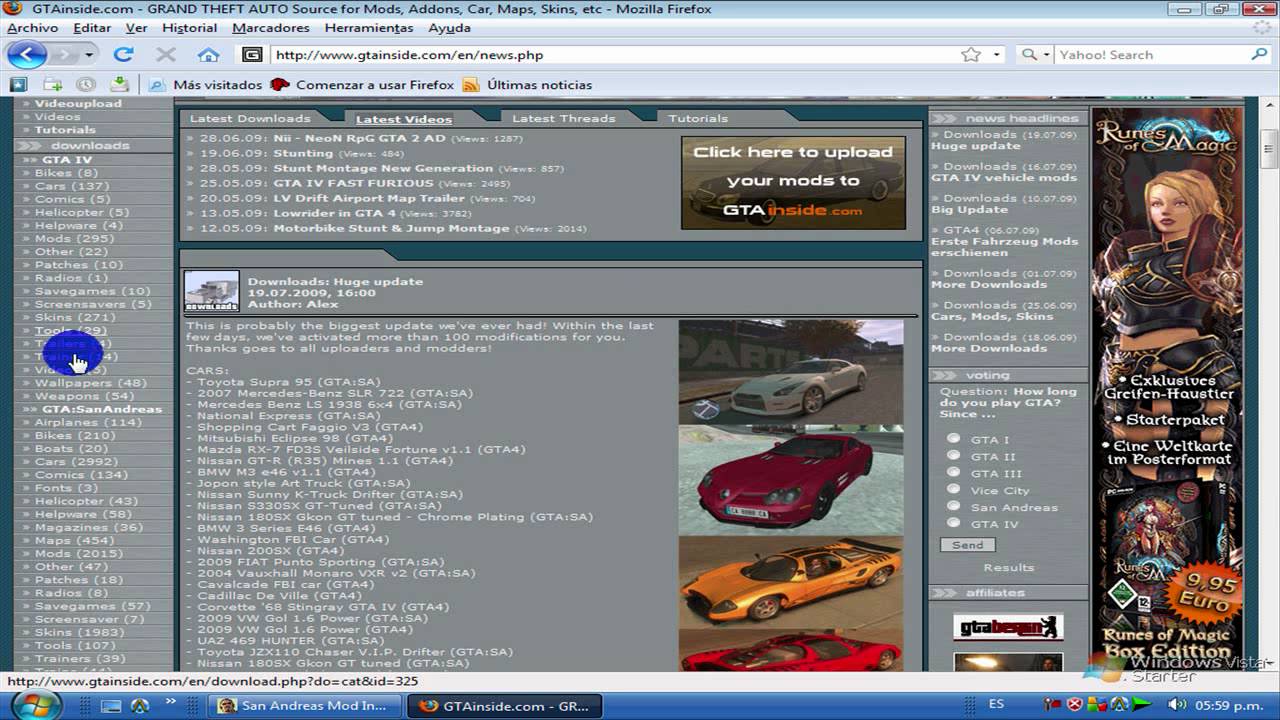Screen dimensions: 1280x720
Task: Click the orange sports car screenshot thumbnail
Action: tap(791, 582)
